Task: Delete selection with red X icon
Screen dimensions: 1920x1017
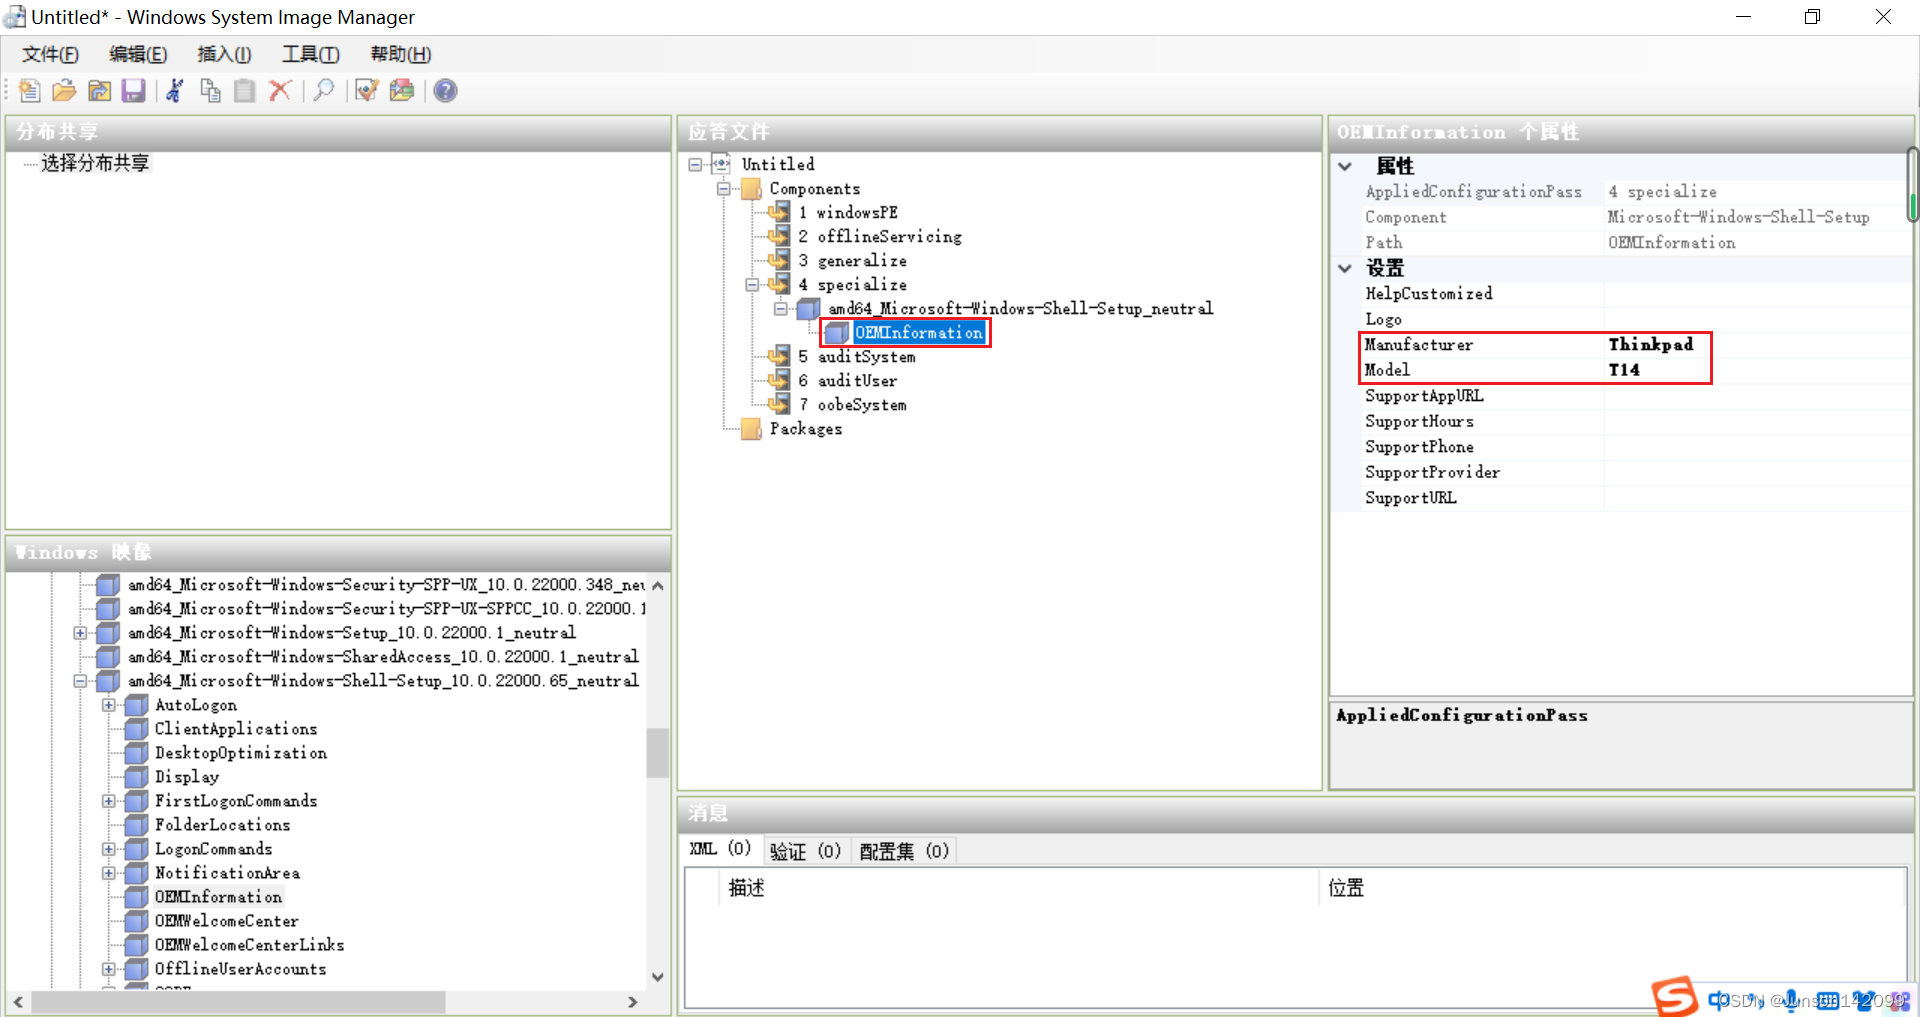Action: (280, 91)
